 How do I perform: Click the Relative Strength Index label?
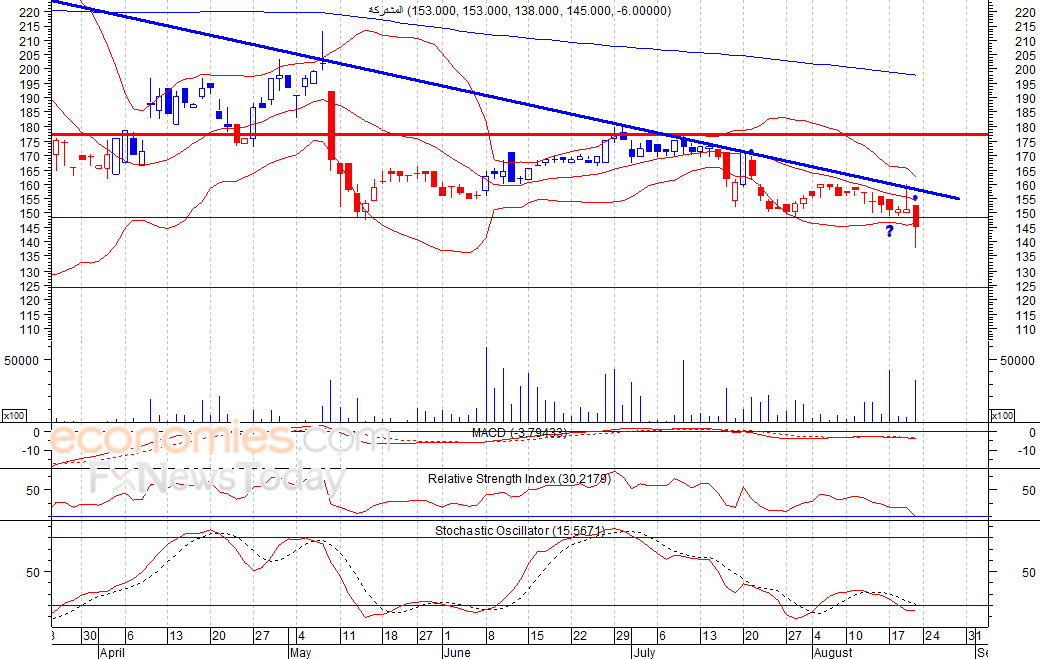(x=519, y=479)
